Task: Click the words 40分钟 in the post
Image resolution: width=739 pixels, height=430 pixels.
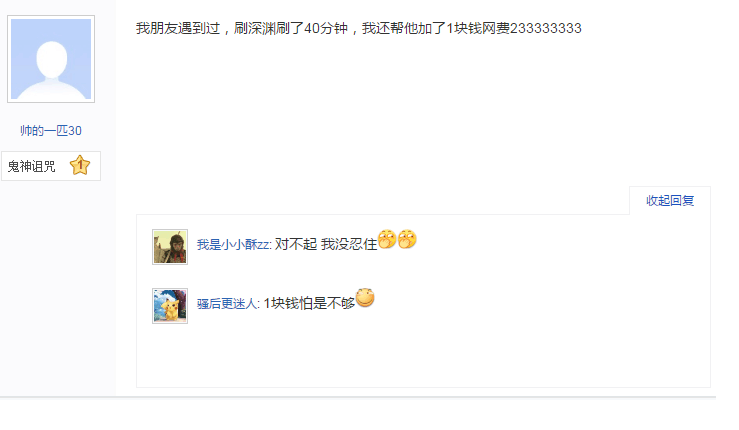Action: pyautogui.click(x=326, y=28)
